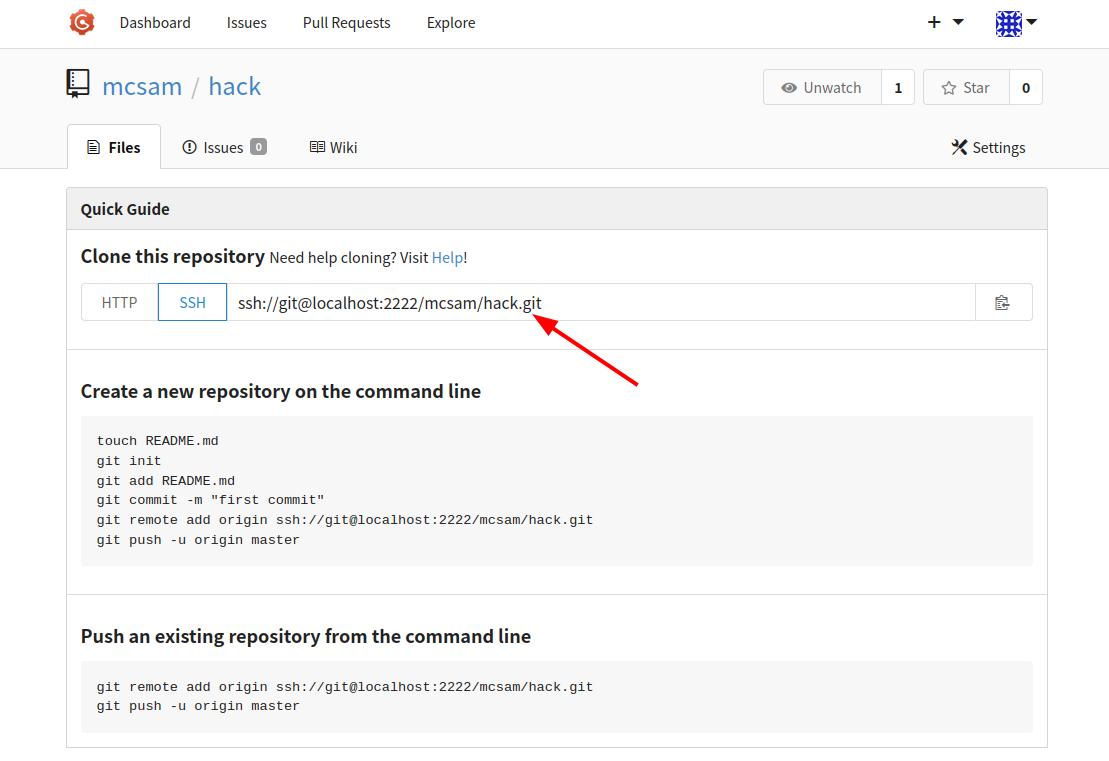Select the Files tab
1109x761 pixels.
point(114,147)
